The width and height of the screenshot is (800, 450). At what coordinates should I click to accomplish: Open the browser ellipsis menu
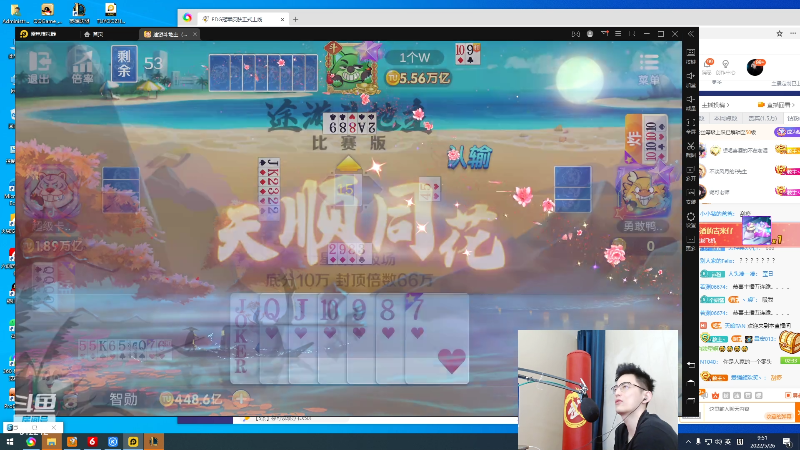coord(793,34)
